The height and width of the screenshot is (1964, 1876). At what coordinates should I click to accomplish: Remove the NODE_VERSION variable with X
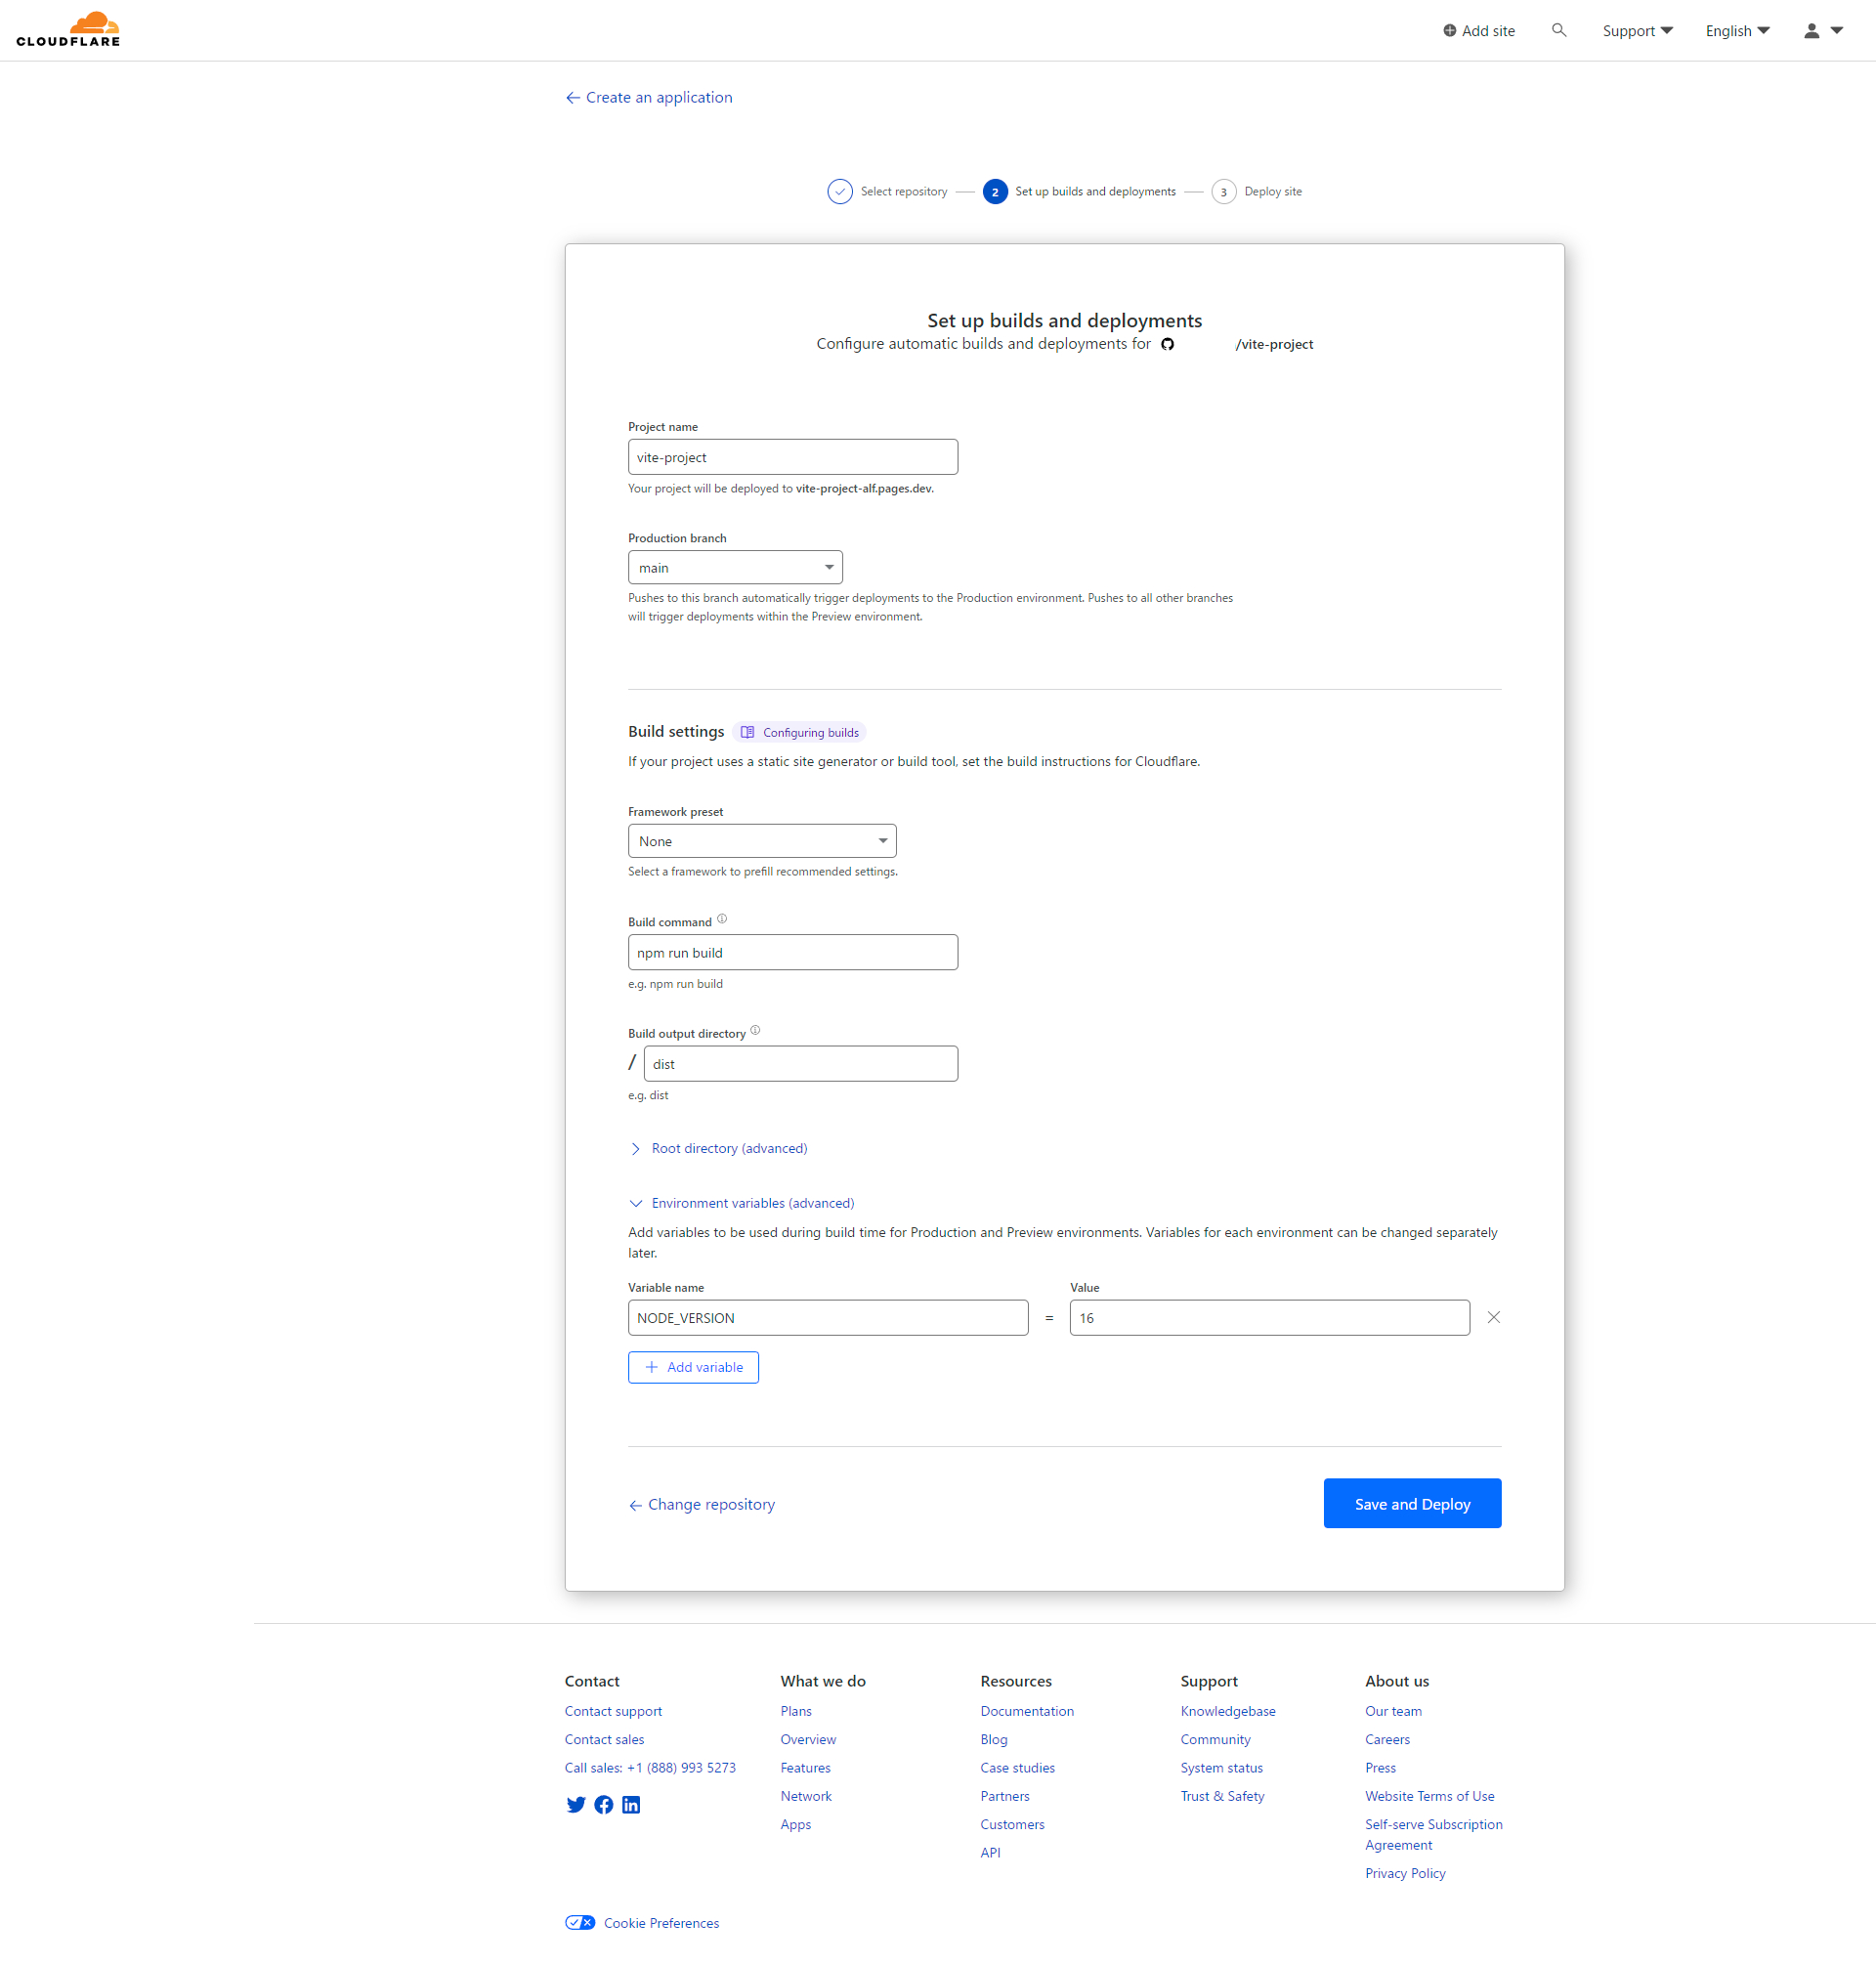tap(1493, 1317)
